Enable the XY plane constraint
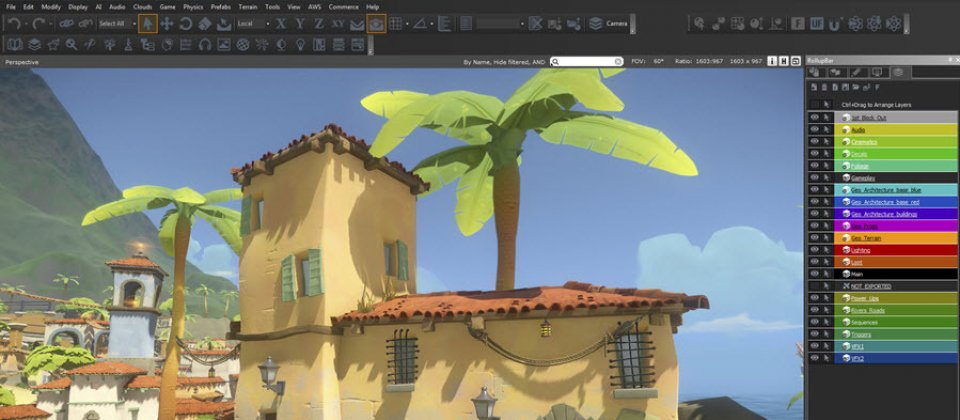Image resolution: width=960 pixels, height=420 pixels. click(339, 23)
